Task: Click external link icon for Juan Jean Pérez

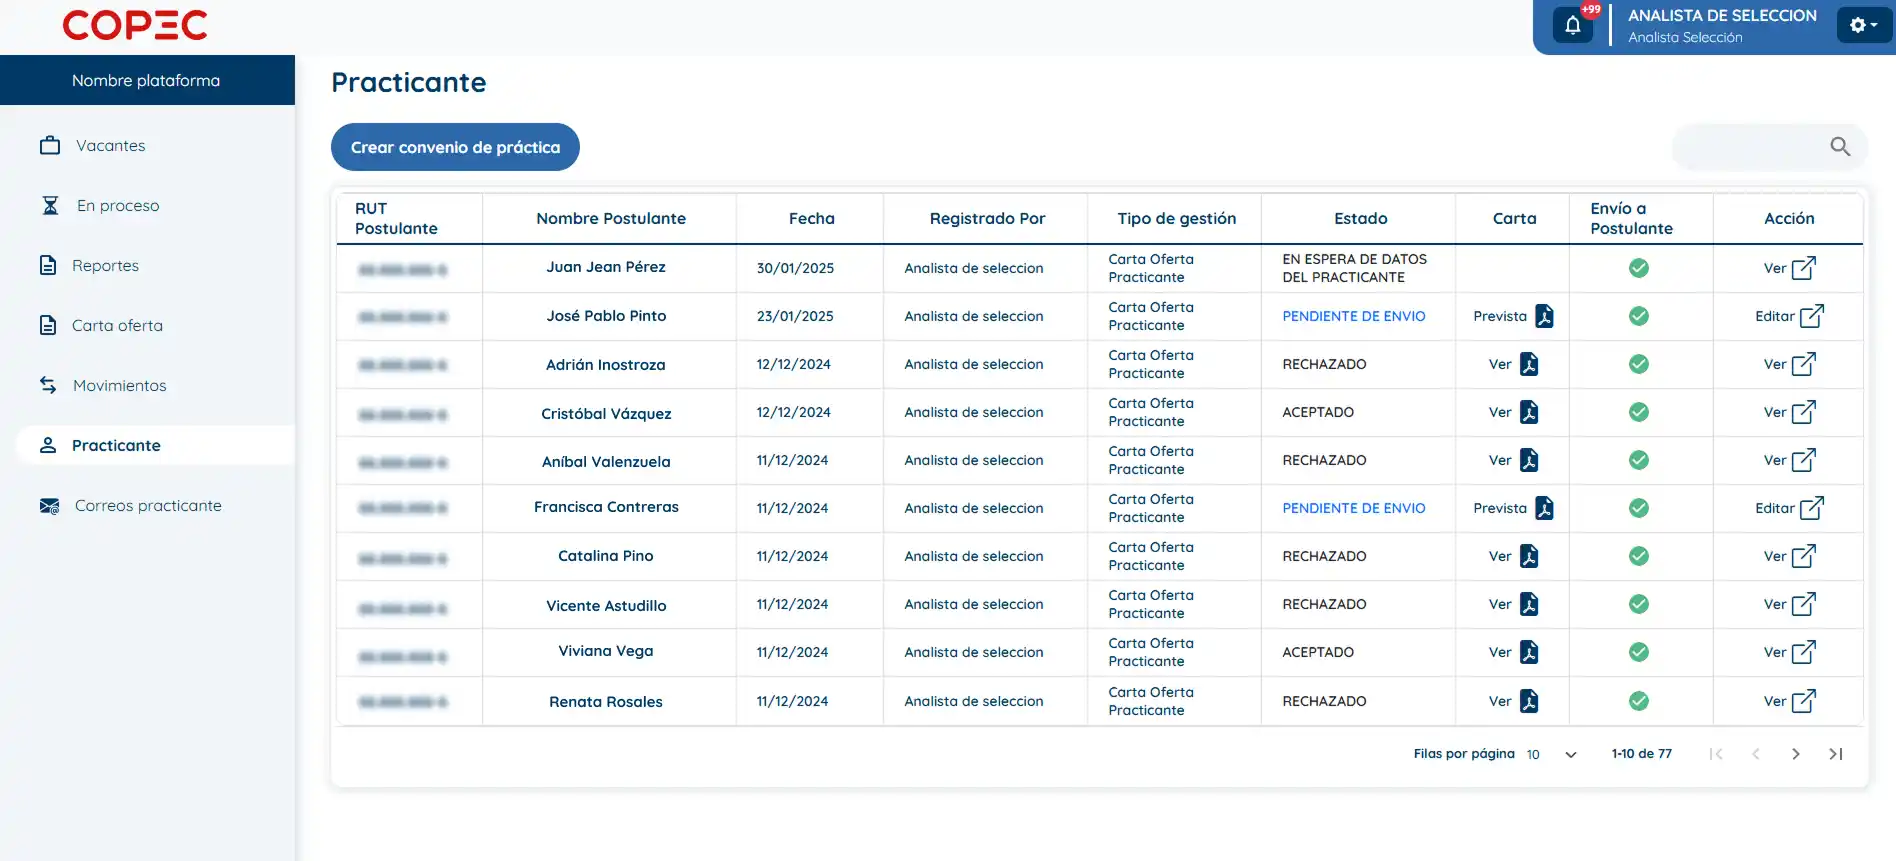Action: [1803, 268]
